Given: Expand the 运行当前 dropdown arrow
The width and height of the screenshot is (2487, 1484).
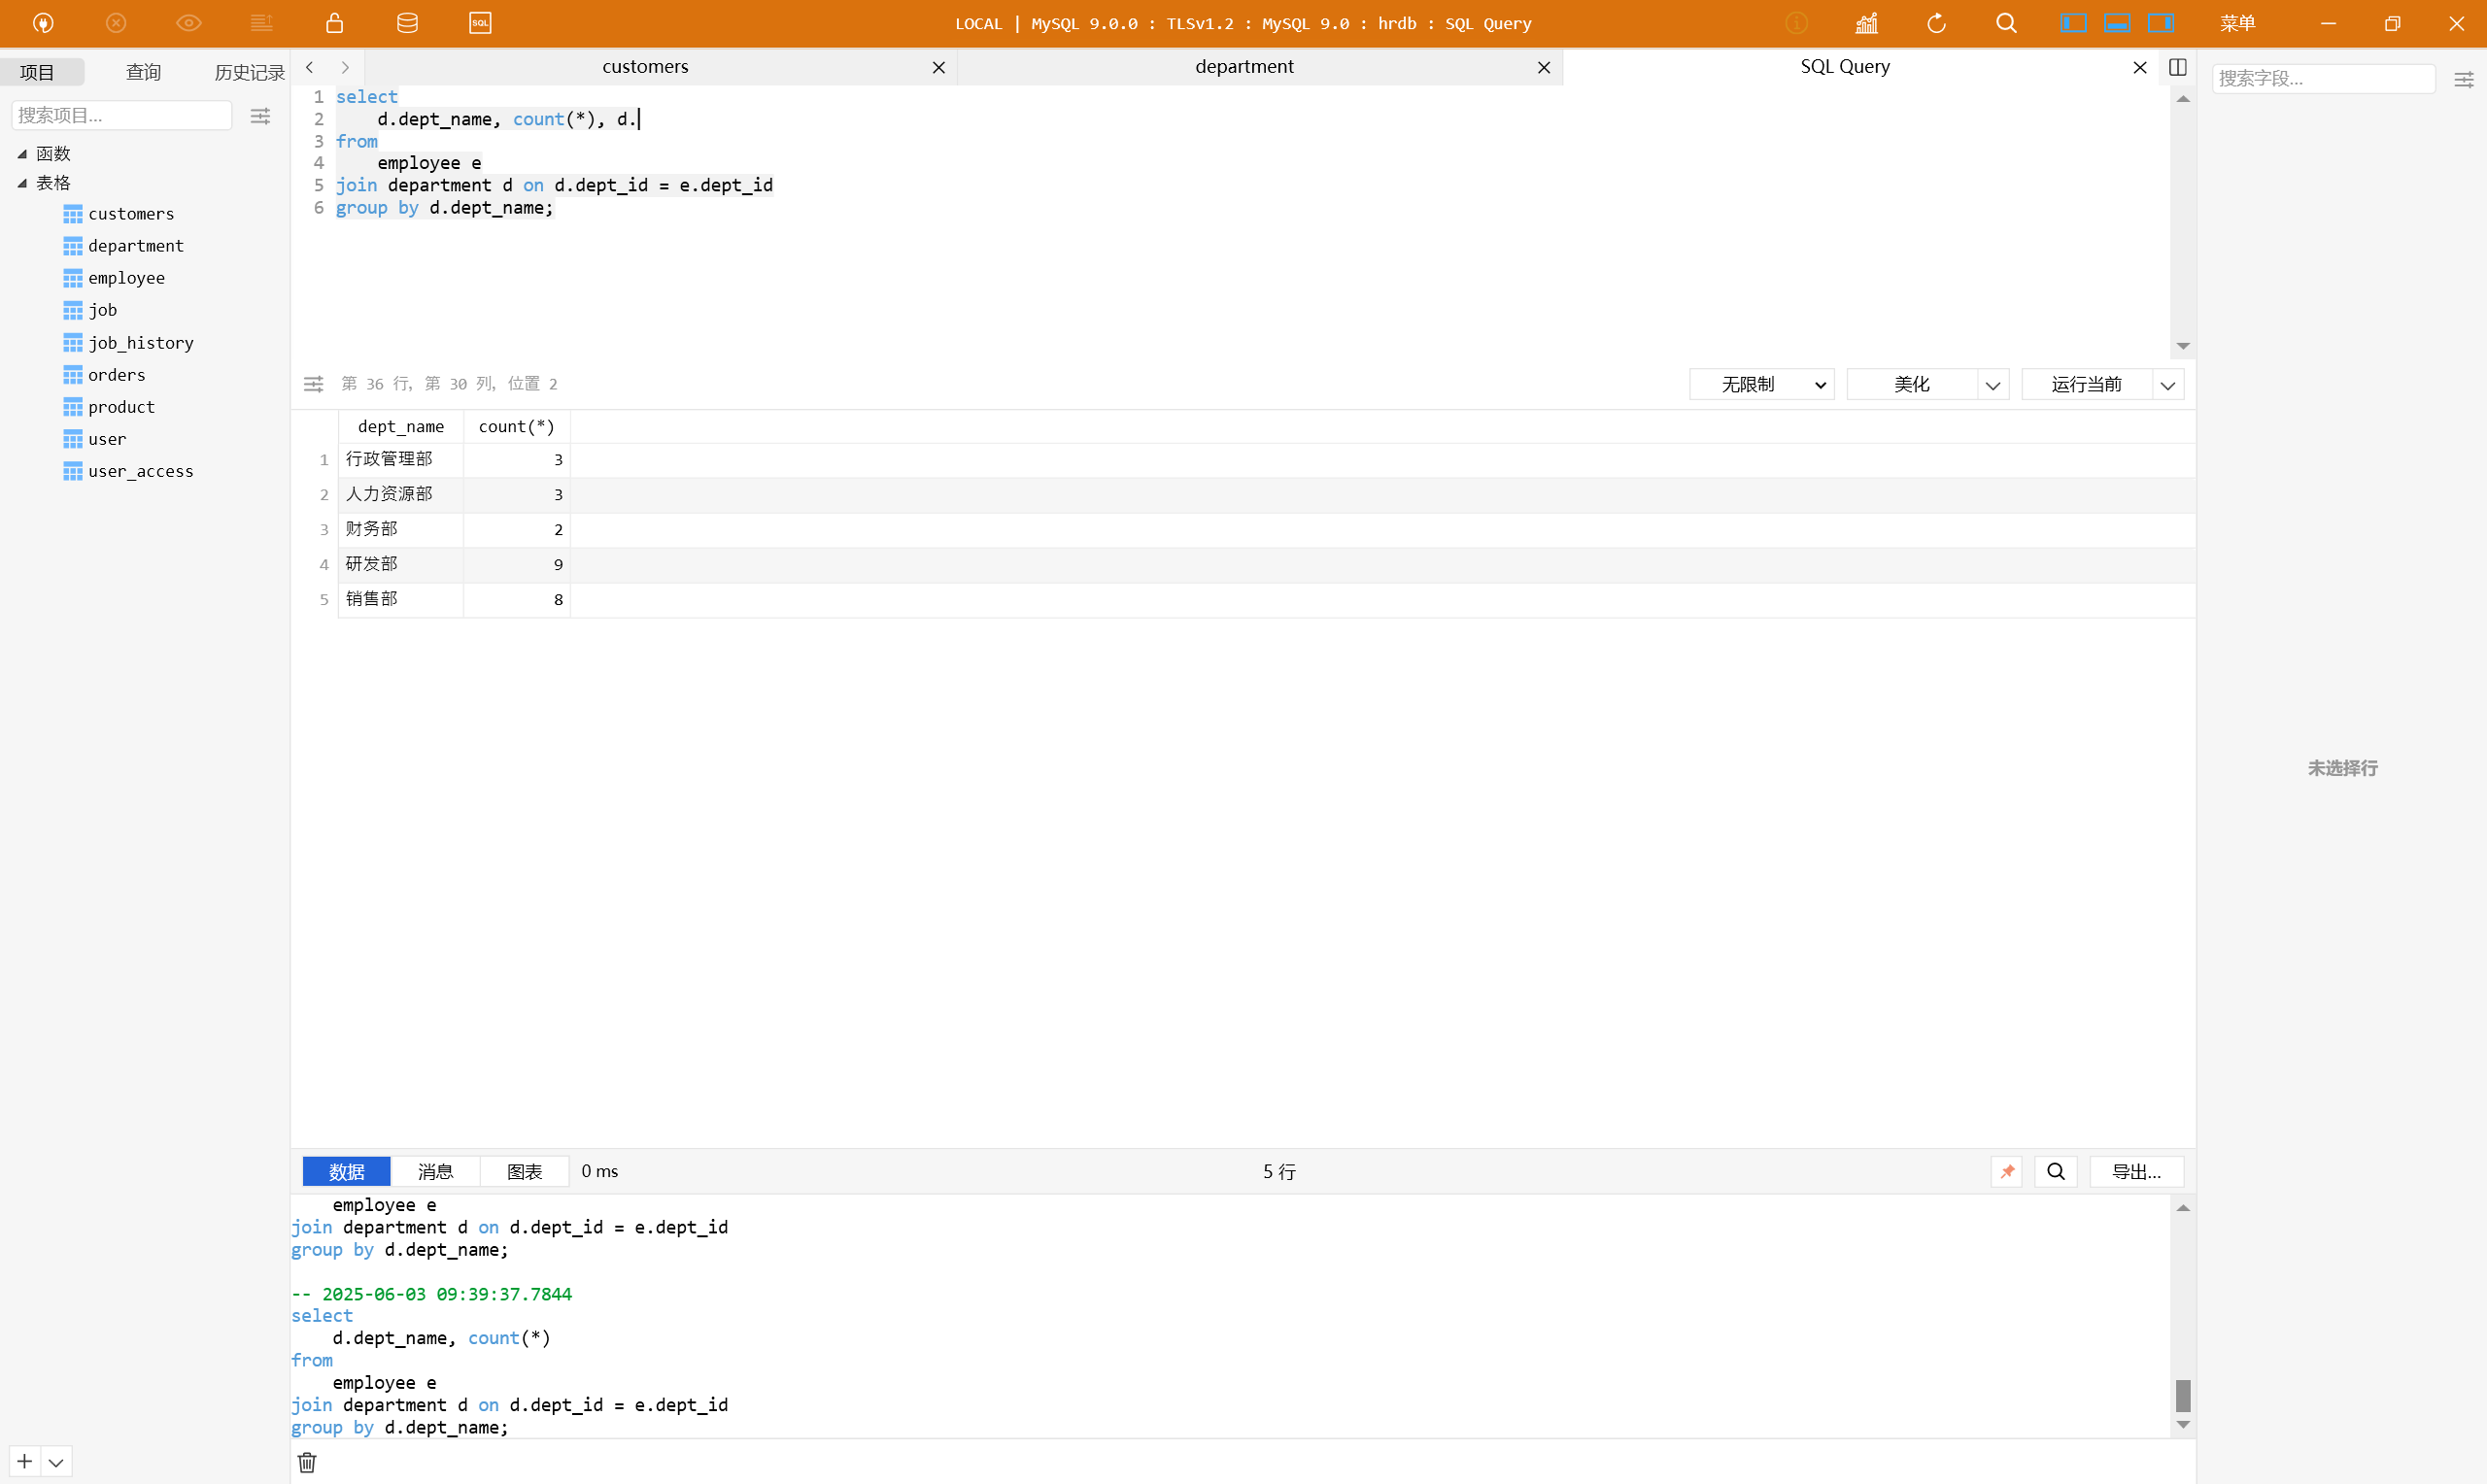Looking at the screenshot, I should click(2167, 384).
